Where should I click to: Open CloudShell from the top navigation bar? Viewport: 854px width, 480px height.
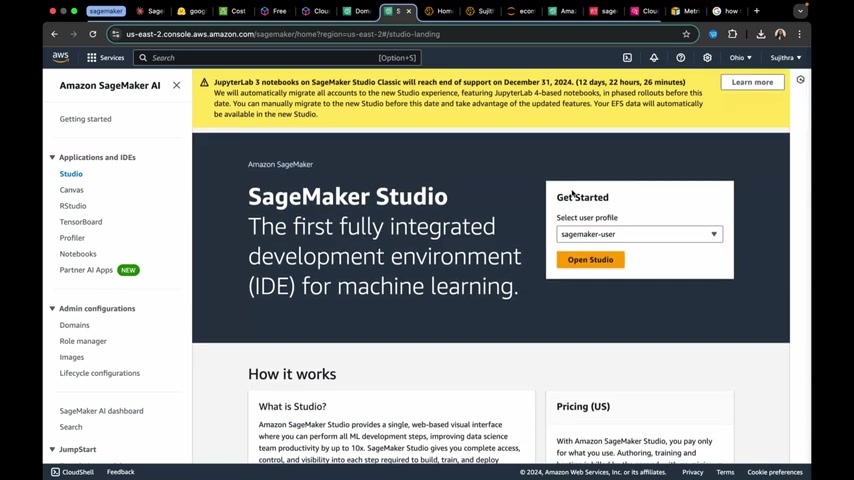627,57
